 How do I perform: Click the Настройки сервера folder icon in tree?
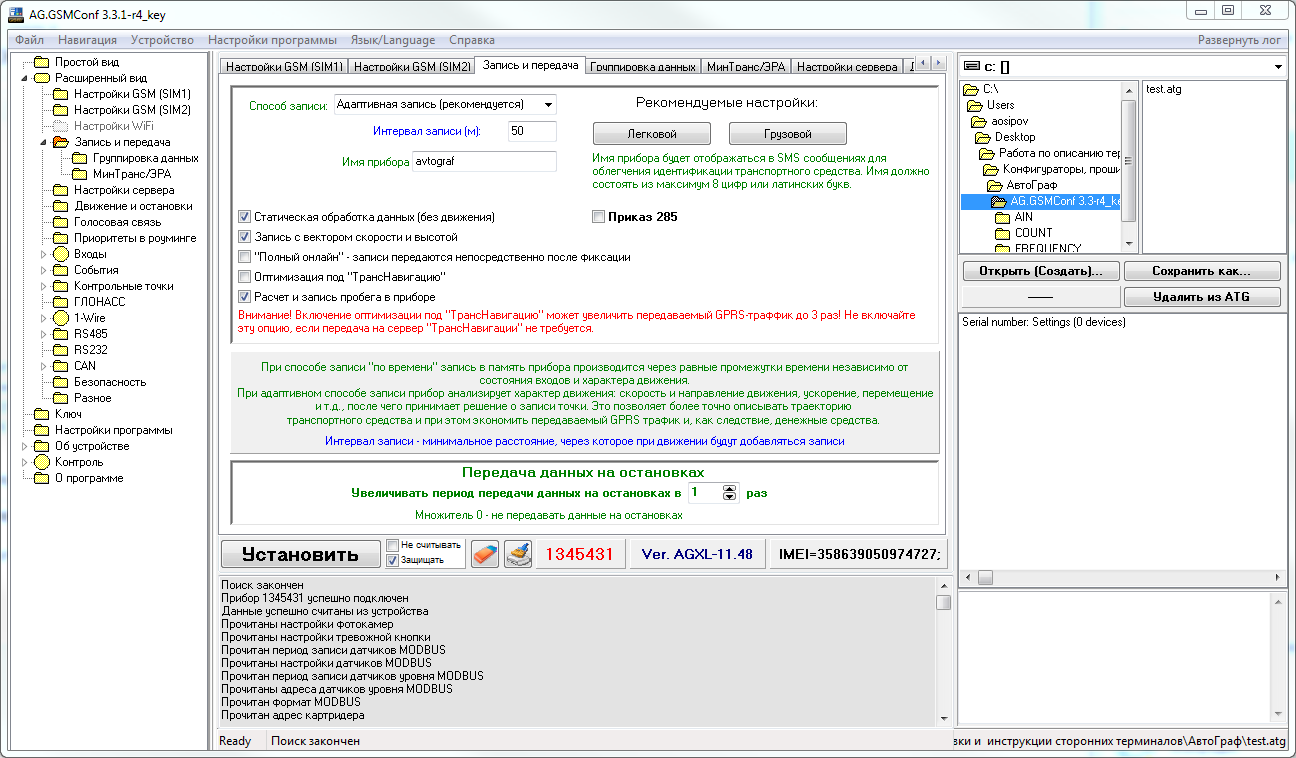click(x=61, y=190)
